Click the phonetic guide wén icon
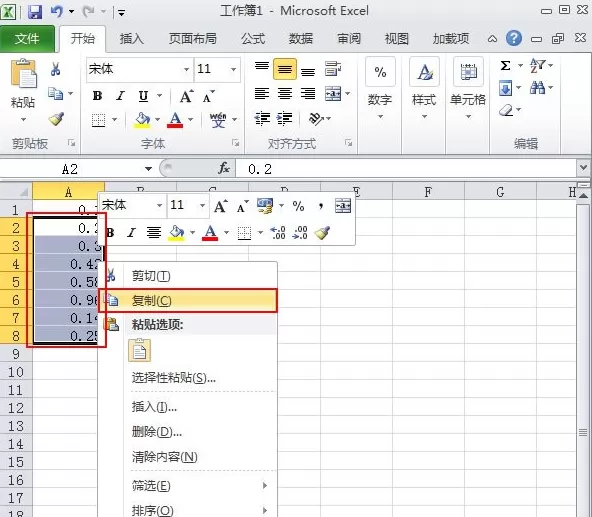The width and height of the screenshot is (592, 517). [218, 120]
